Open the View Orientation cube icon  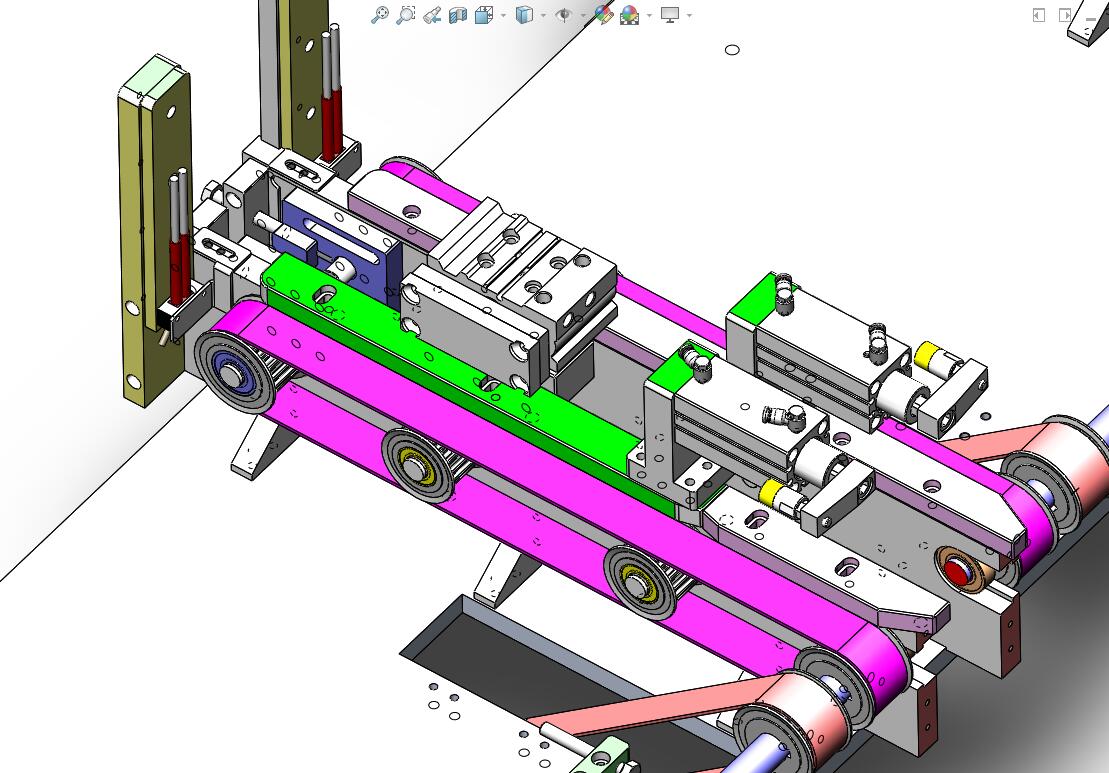[x=484, y=15]
